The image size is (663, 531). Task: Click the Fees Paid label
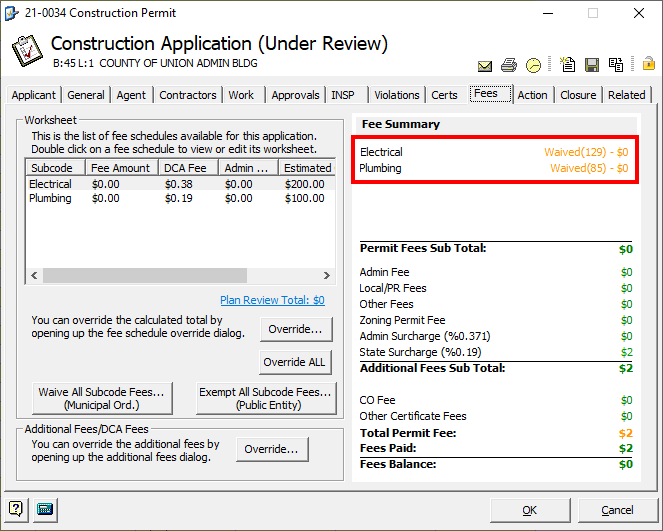click(x=388, y=448)
